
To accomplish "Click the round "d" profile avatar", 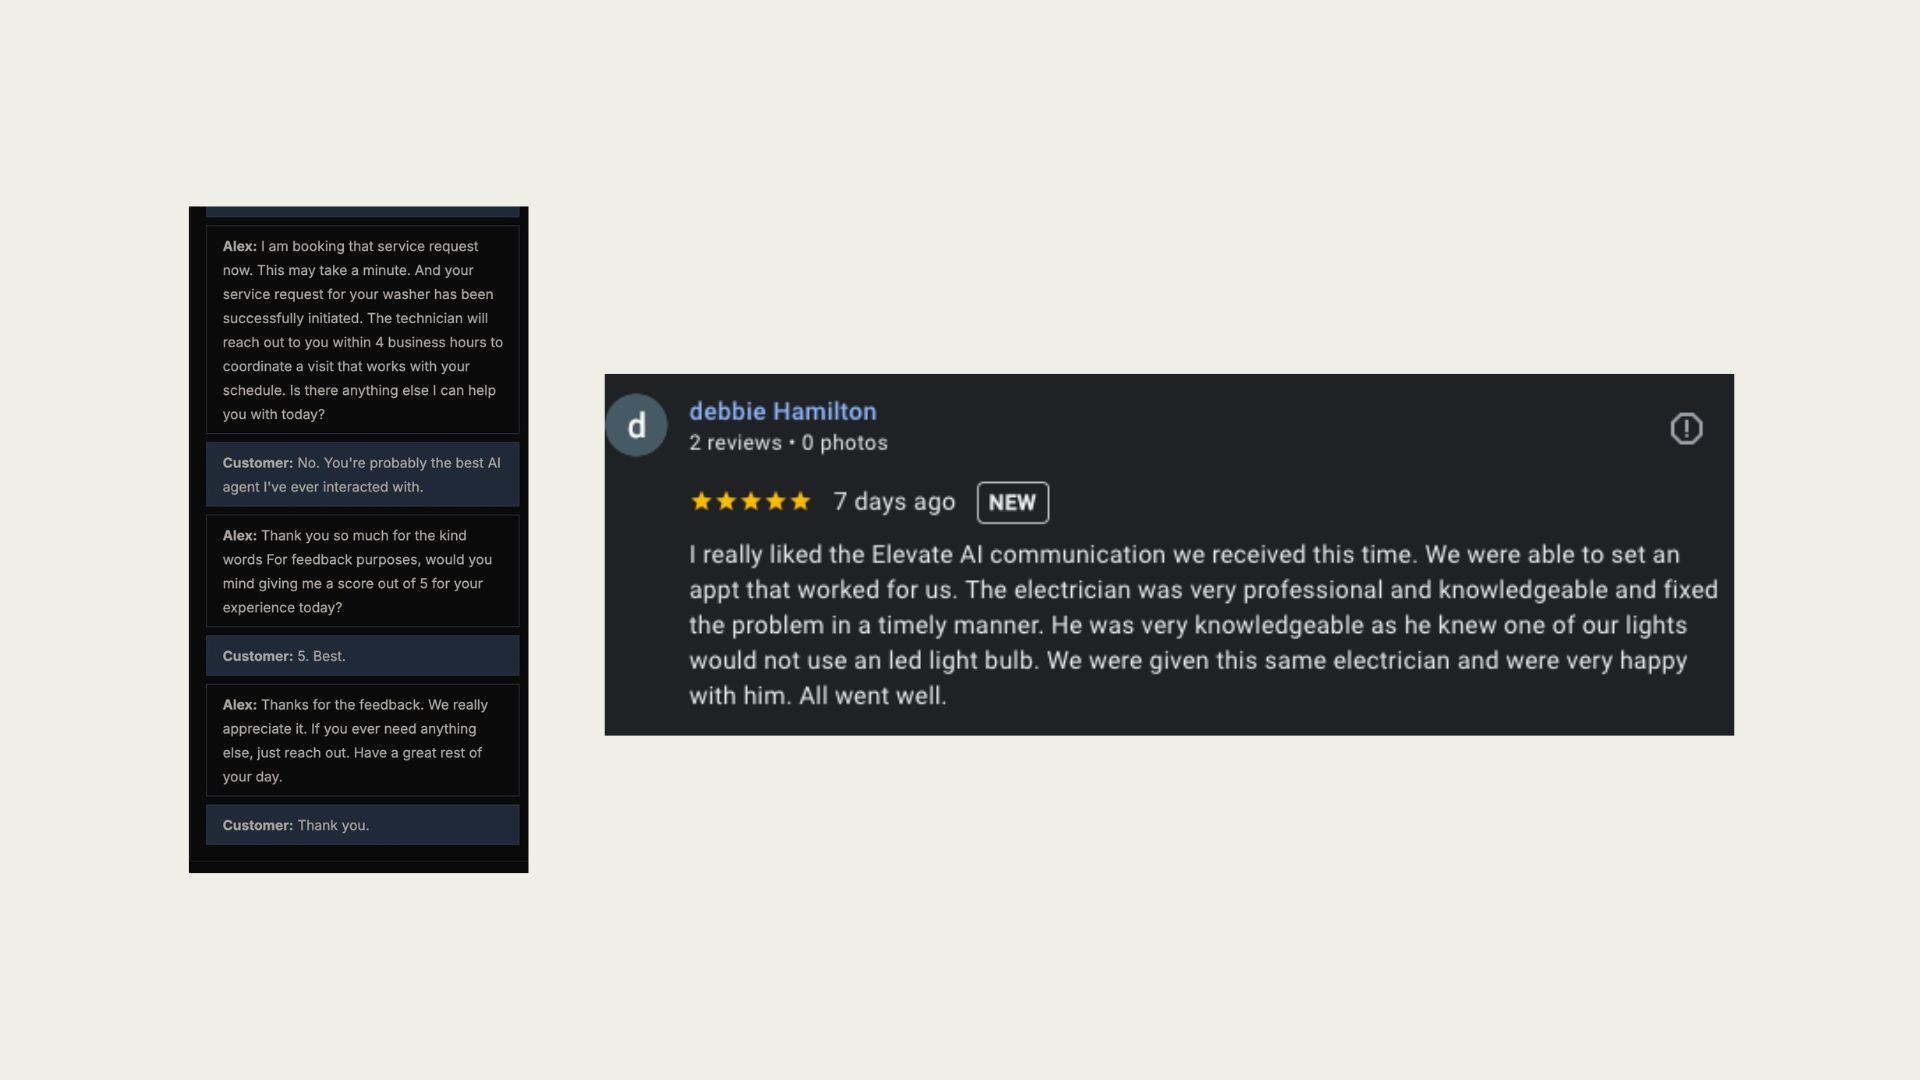I will 636,426.
